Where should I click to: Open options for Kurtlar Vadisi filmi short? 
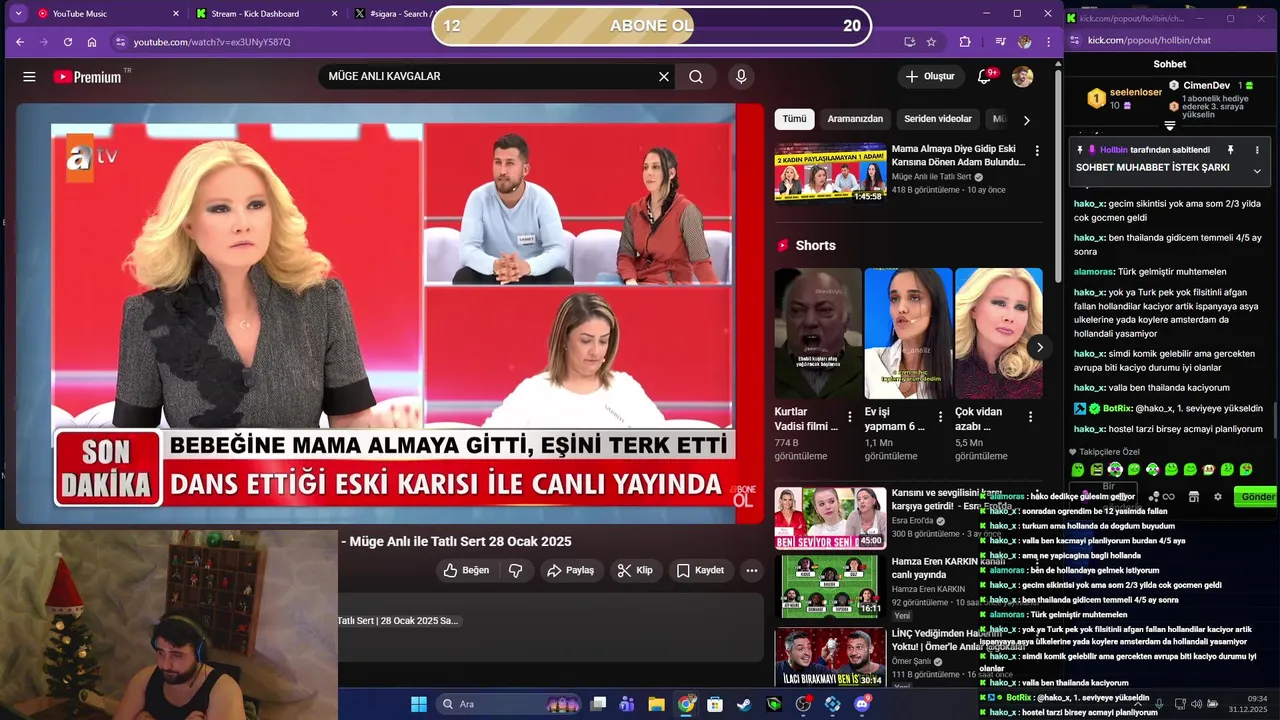click(850, 416)
